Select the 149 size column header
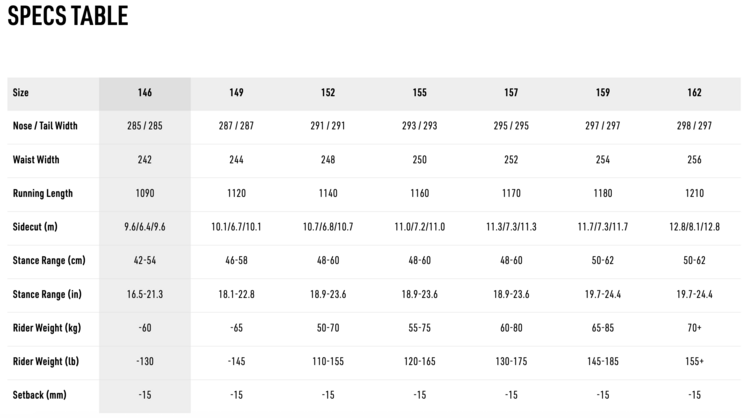750x418 pixels. coord(236,93)
